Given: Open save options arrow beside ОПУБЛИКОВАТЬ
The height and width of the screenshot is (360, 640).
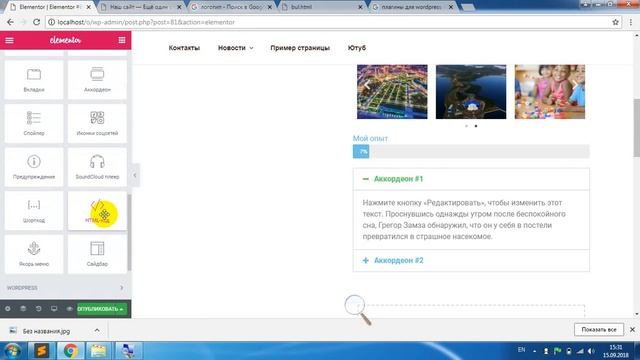Looking at the screenshot, I should pyautogui.click(x=122, y=309).
